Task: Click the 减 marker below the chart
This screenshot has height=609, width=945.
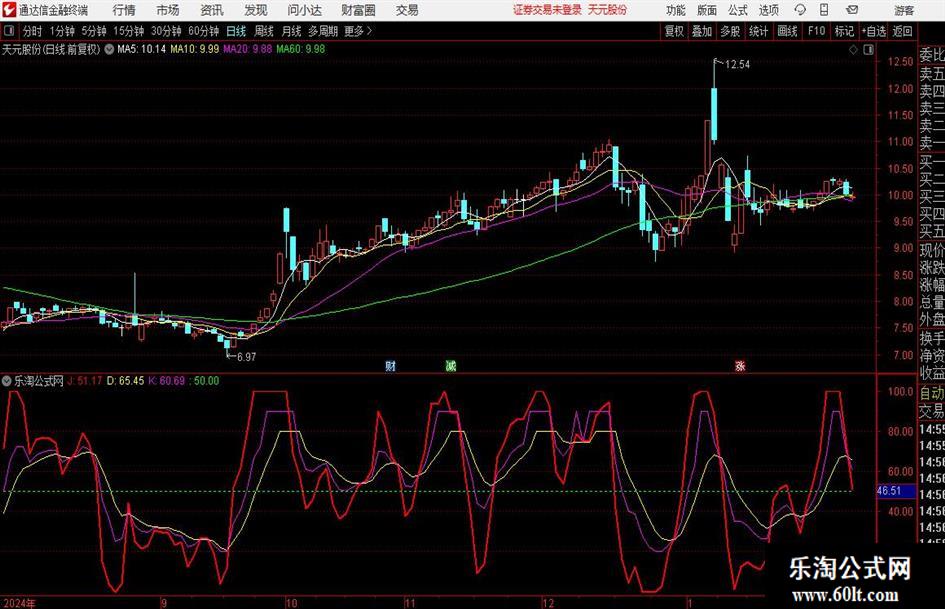Action: click(x=450, y=366)
